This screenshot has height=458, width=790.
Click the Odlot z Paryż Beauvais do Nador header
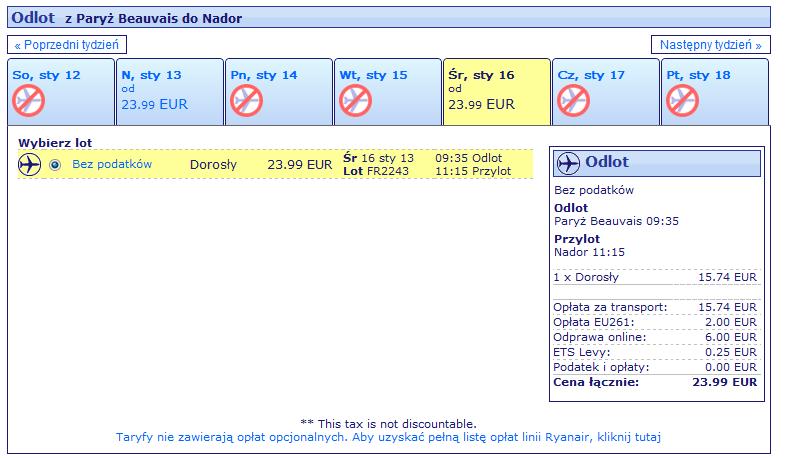point(388,18)
